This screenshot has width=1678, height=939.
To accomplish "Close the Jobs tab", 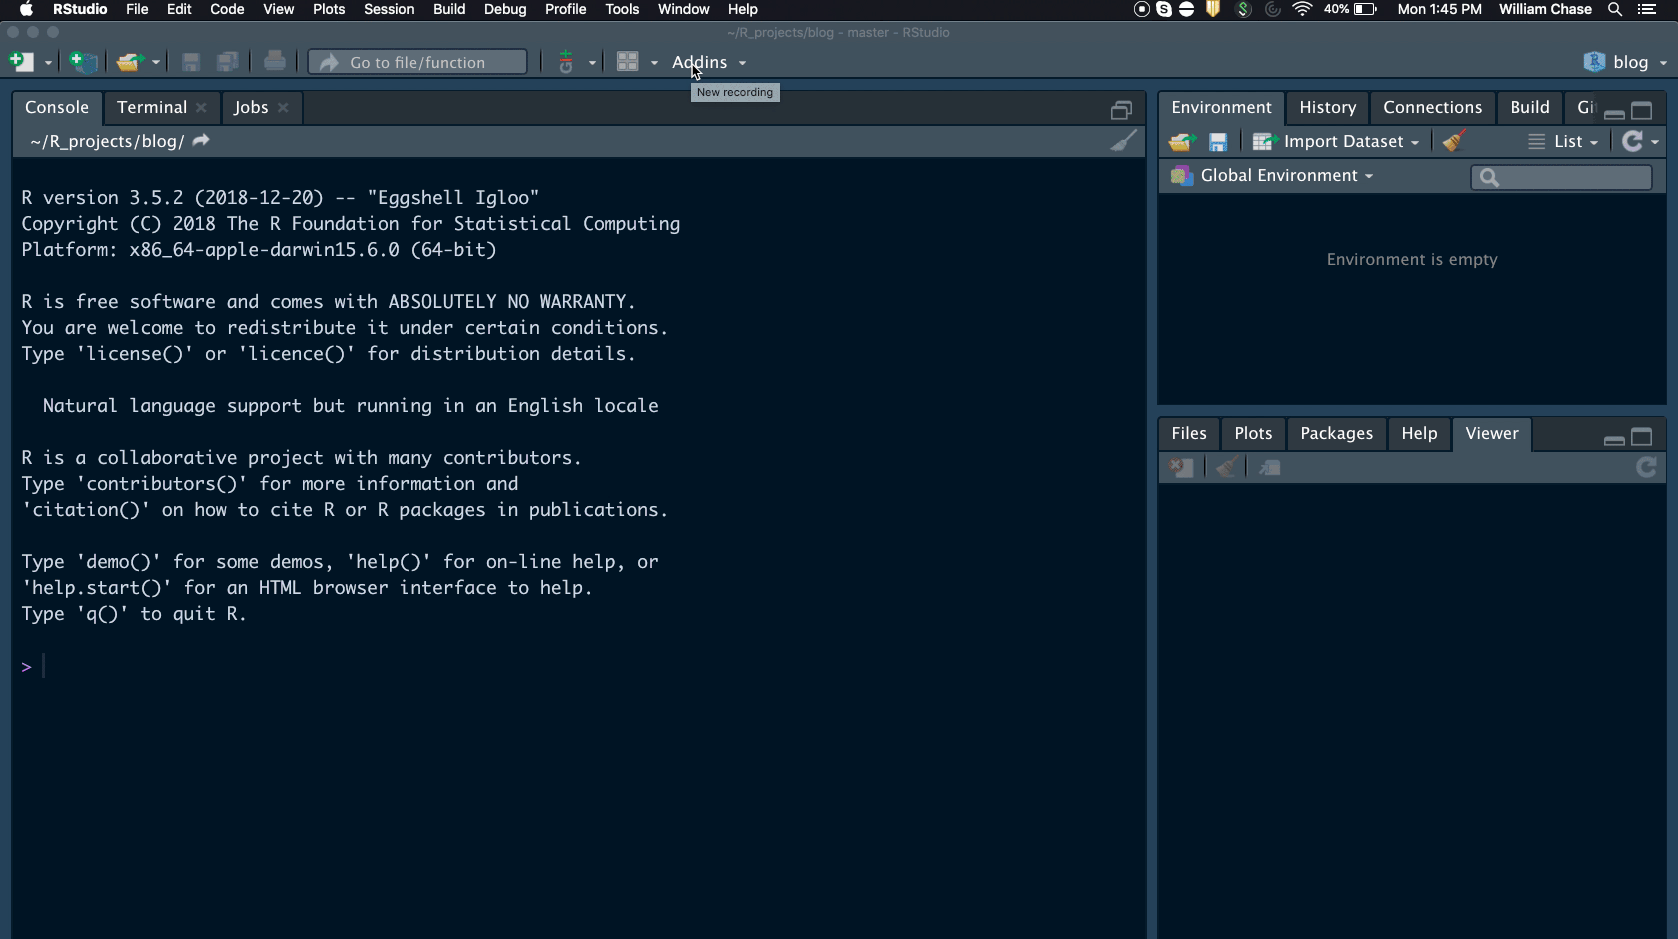I will [283, 108].
